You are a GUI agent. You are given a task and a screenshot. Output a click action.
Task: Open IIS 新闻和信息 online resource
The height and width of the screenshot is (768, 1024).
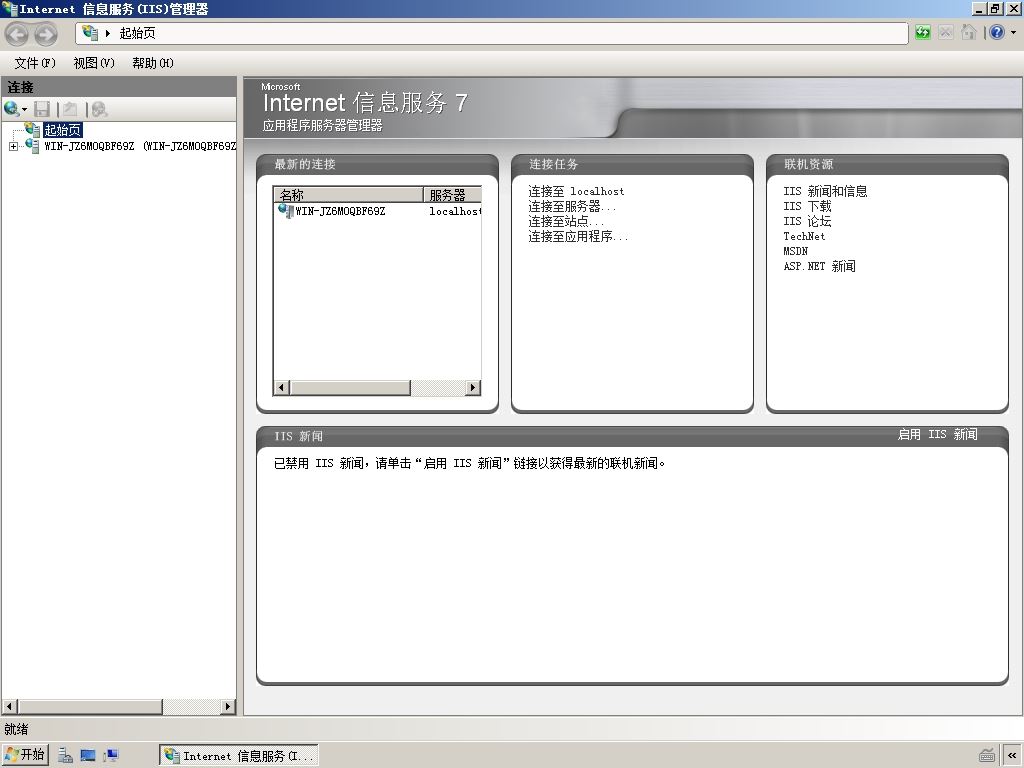(825, 191)
